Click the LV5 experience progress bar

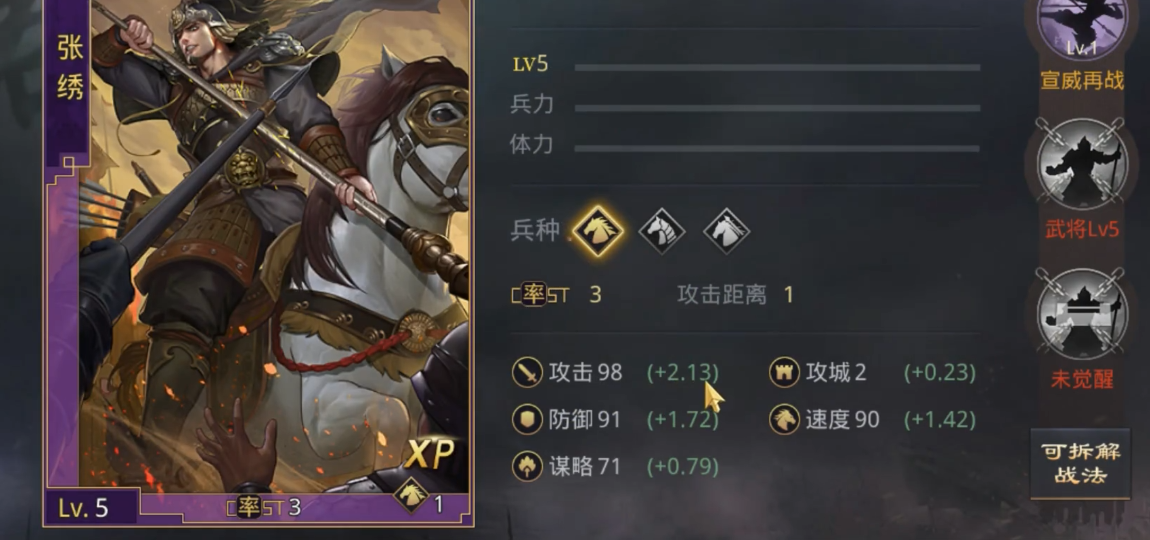pyautogui.click(x=777, y=68)
